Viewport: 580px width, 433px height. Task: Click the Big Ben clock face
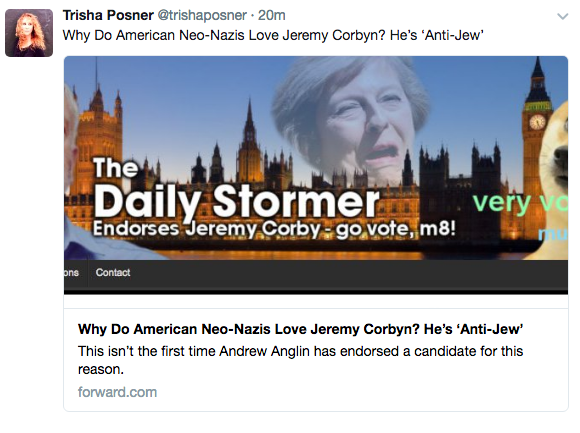pyautogui.click(x=537, y=122)
